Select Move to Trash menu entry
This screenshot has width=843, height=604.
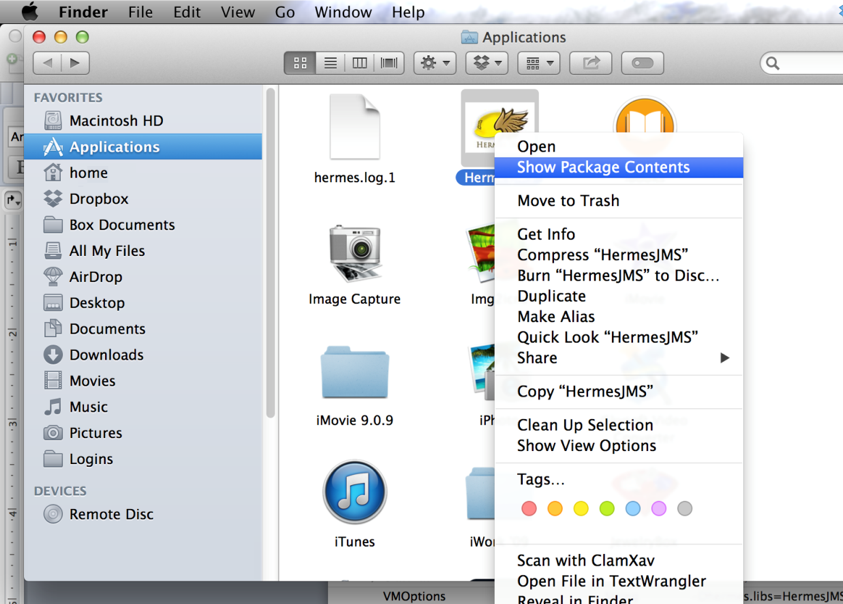click(568, 201)
